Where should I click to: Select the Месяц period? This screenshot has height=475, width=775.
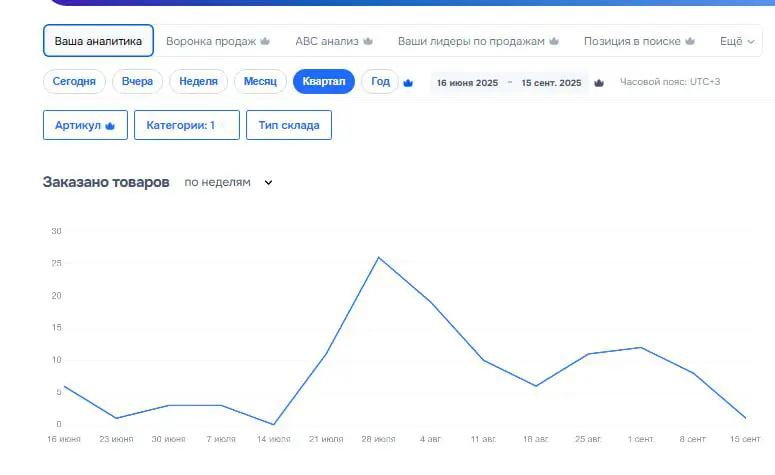(260, 82)
